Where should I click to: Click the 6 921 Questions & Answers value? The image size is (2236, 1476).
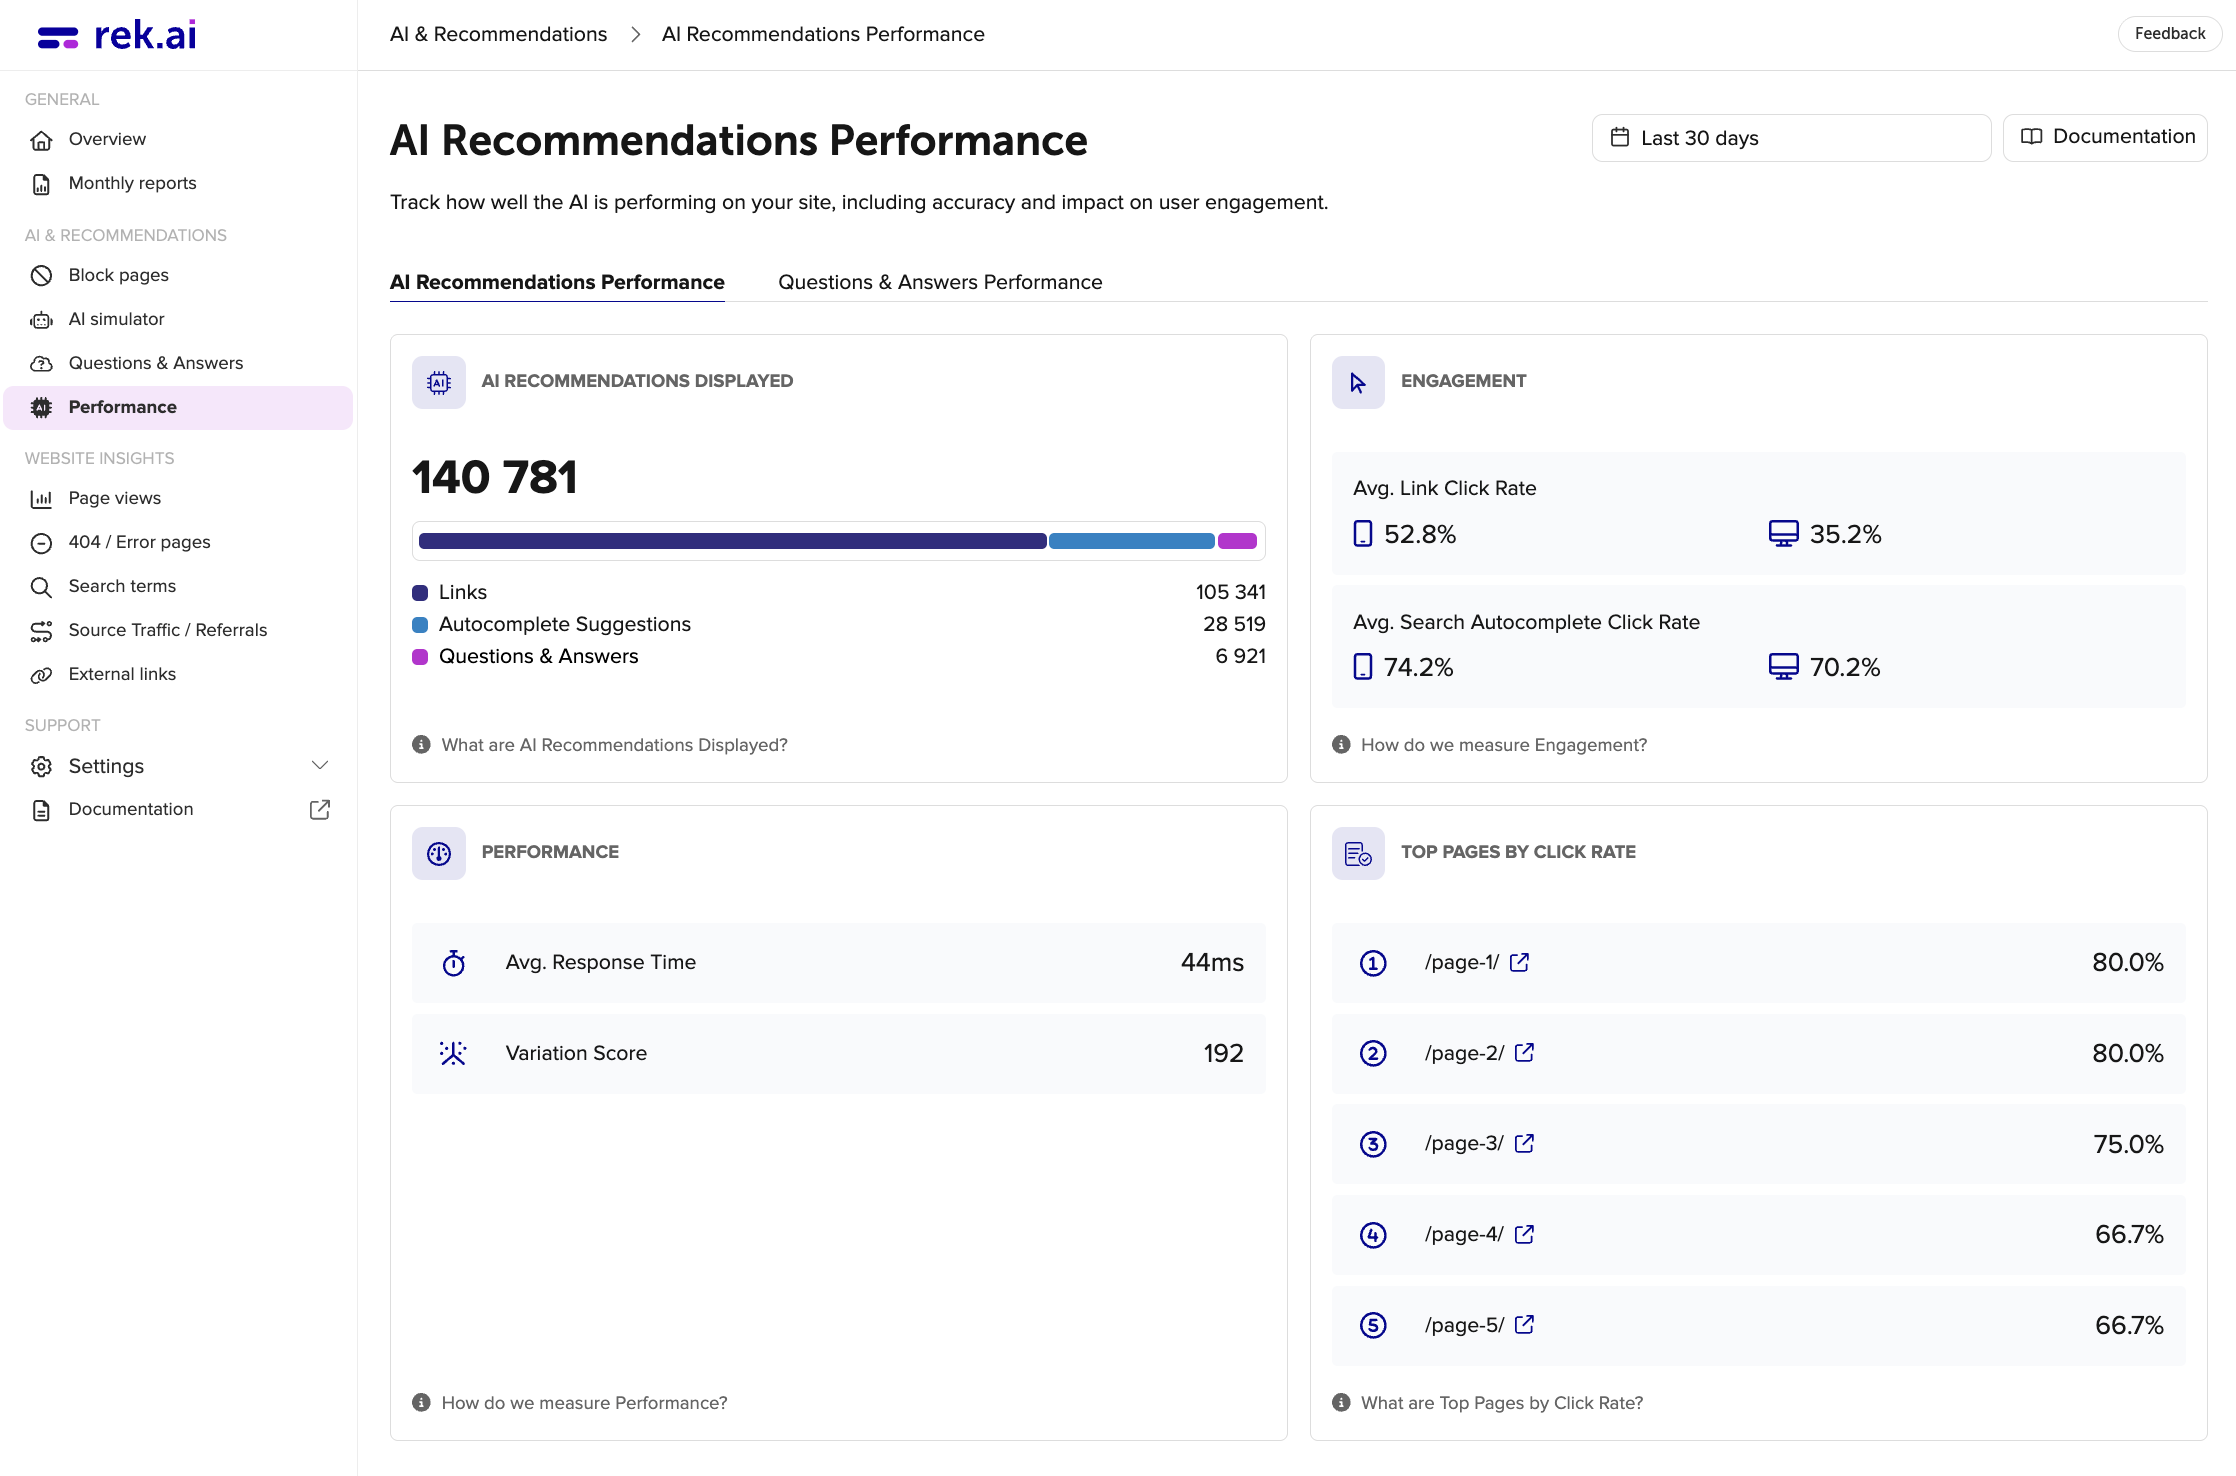pyautogui.click(x=1240, y=656)
